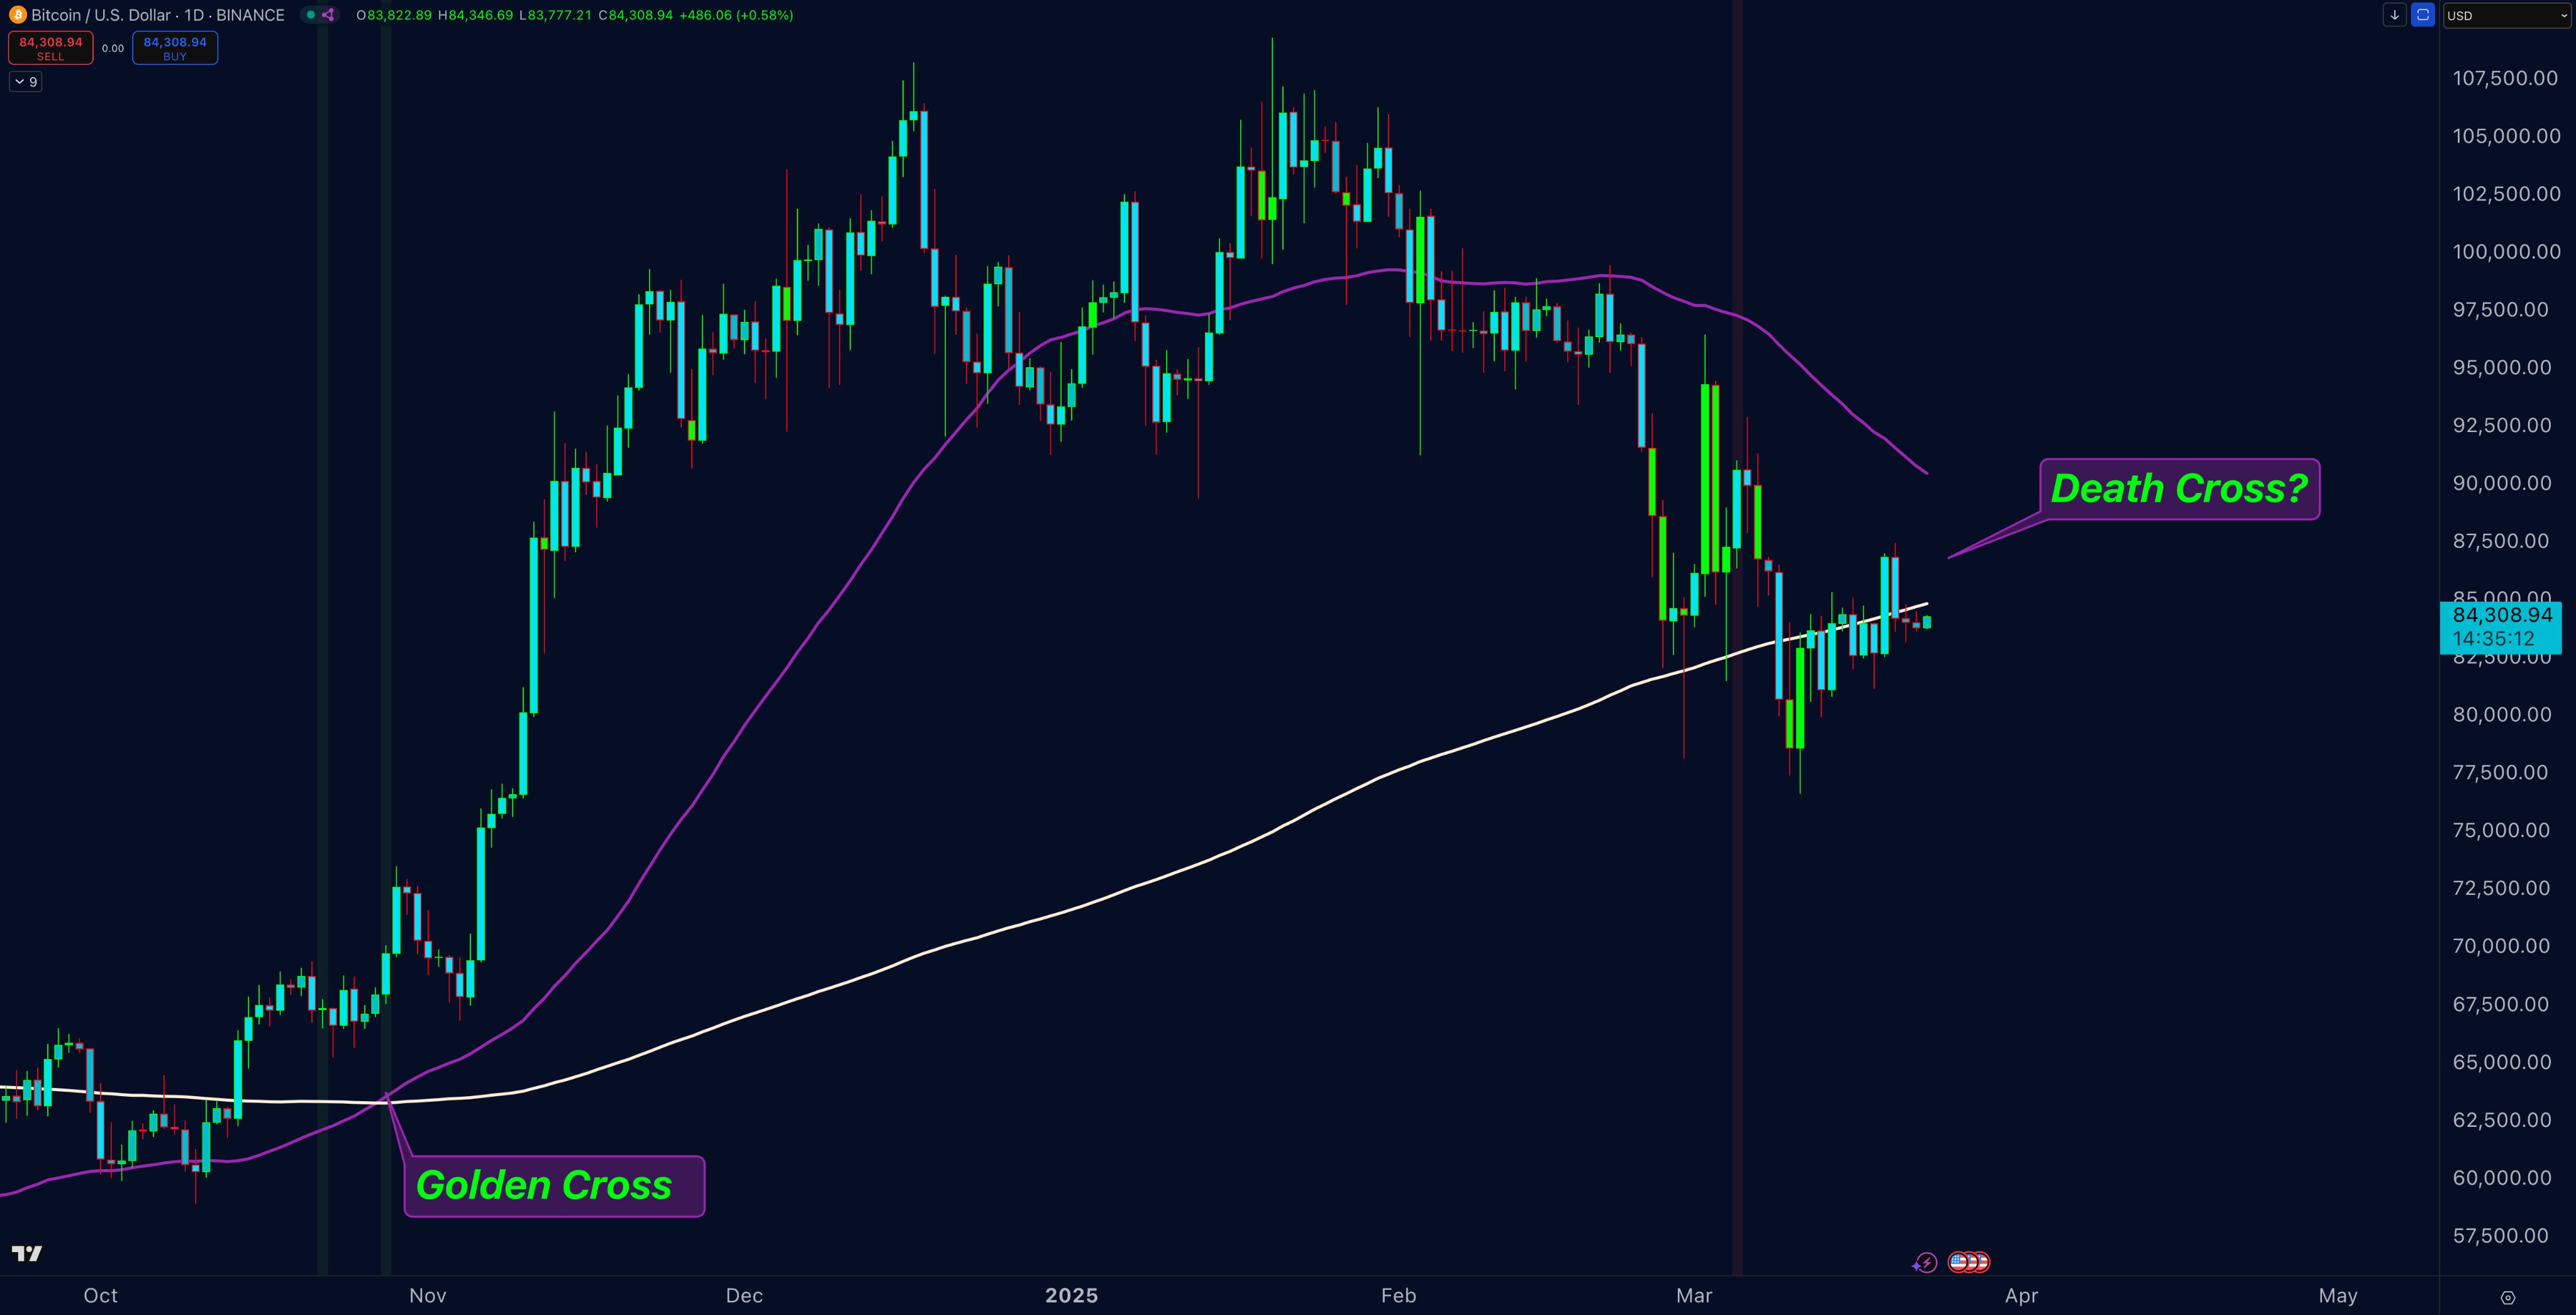Click the purple share-nodes icon beside BINANCE
Image resolution: width=2576 pixels, height=1315 pixels.
coord(329,15)
